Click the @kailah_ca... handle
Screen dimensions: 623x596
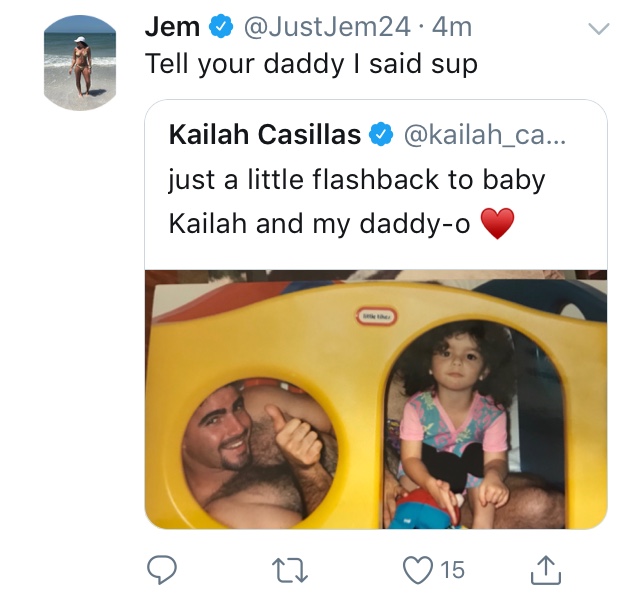tap(485, 135)
